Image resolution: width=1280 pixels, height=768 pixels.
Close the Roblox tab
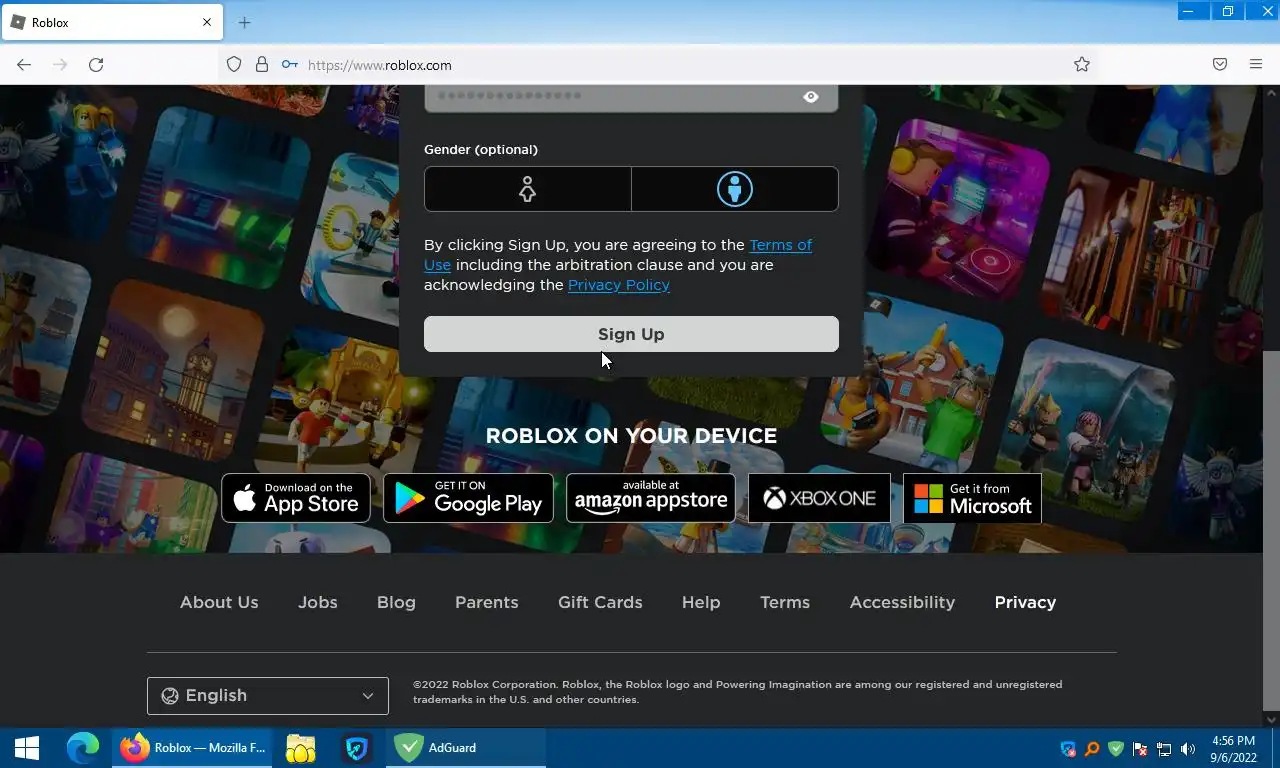207,22
